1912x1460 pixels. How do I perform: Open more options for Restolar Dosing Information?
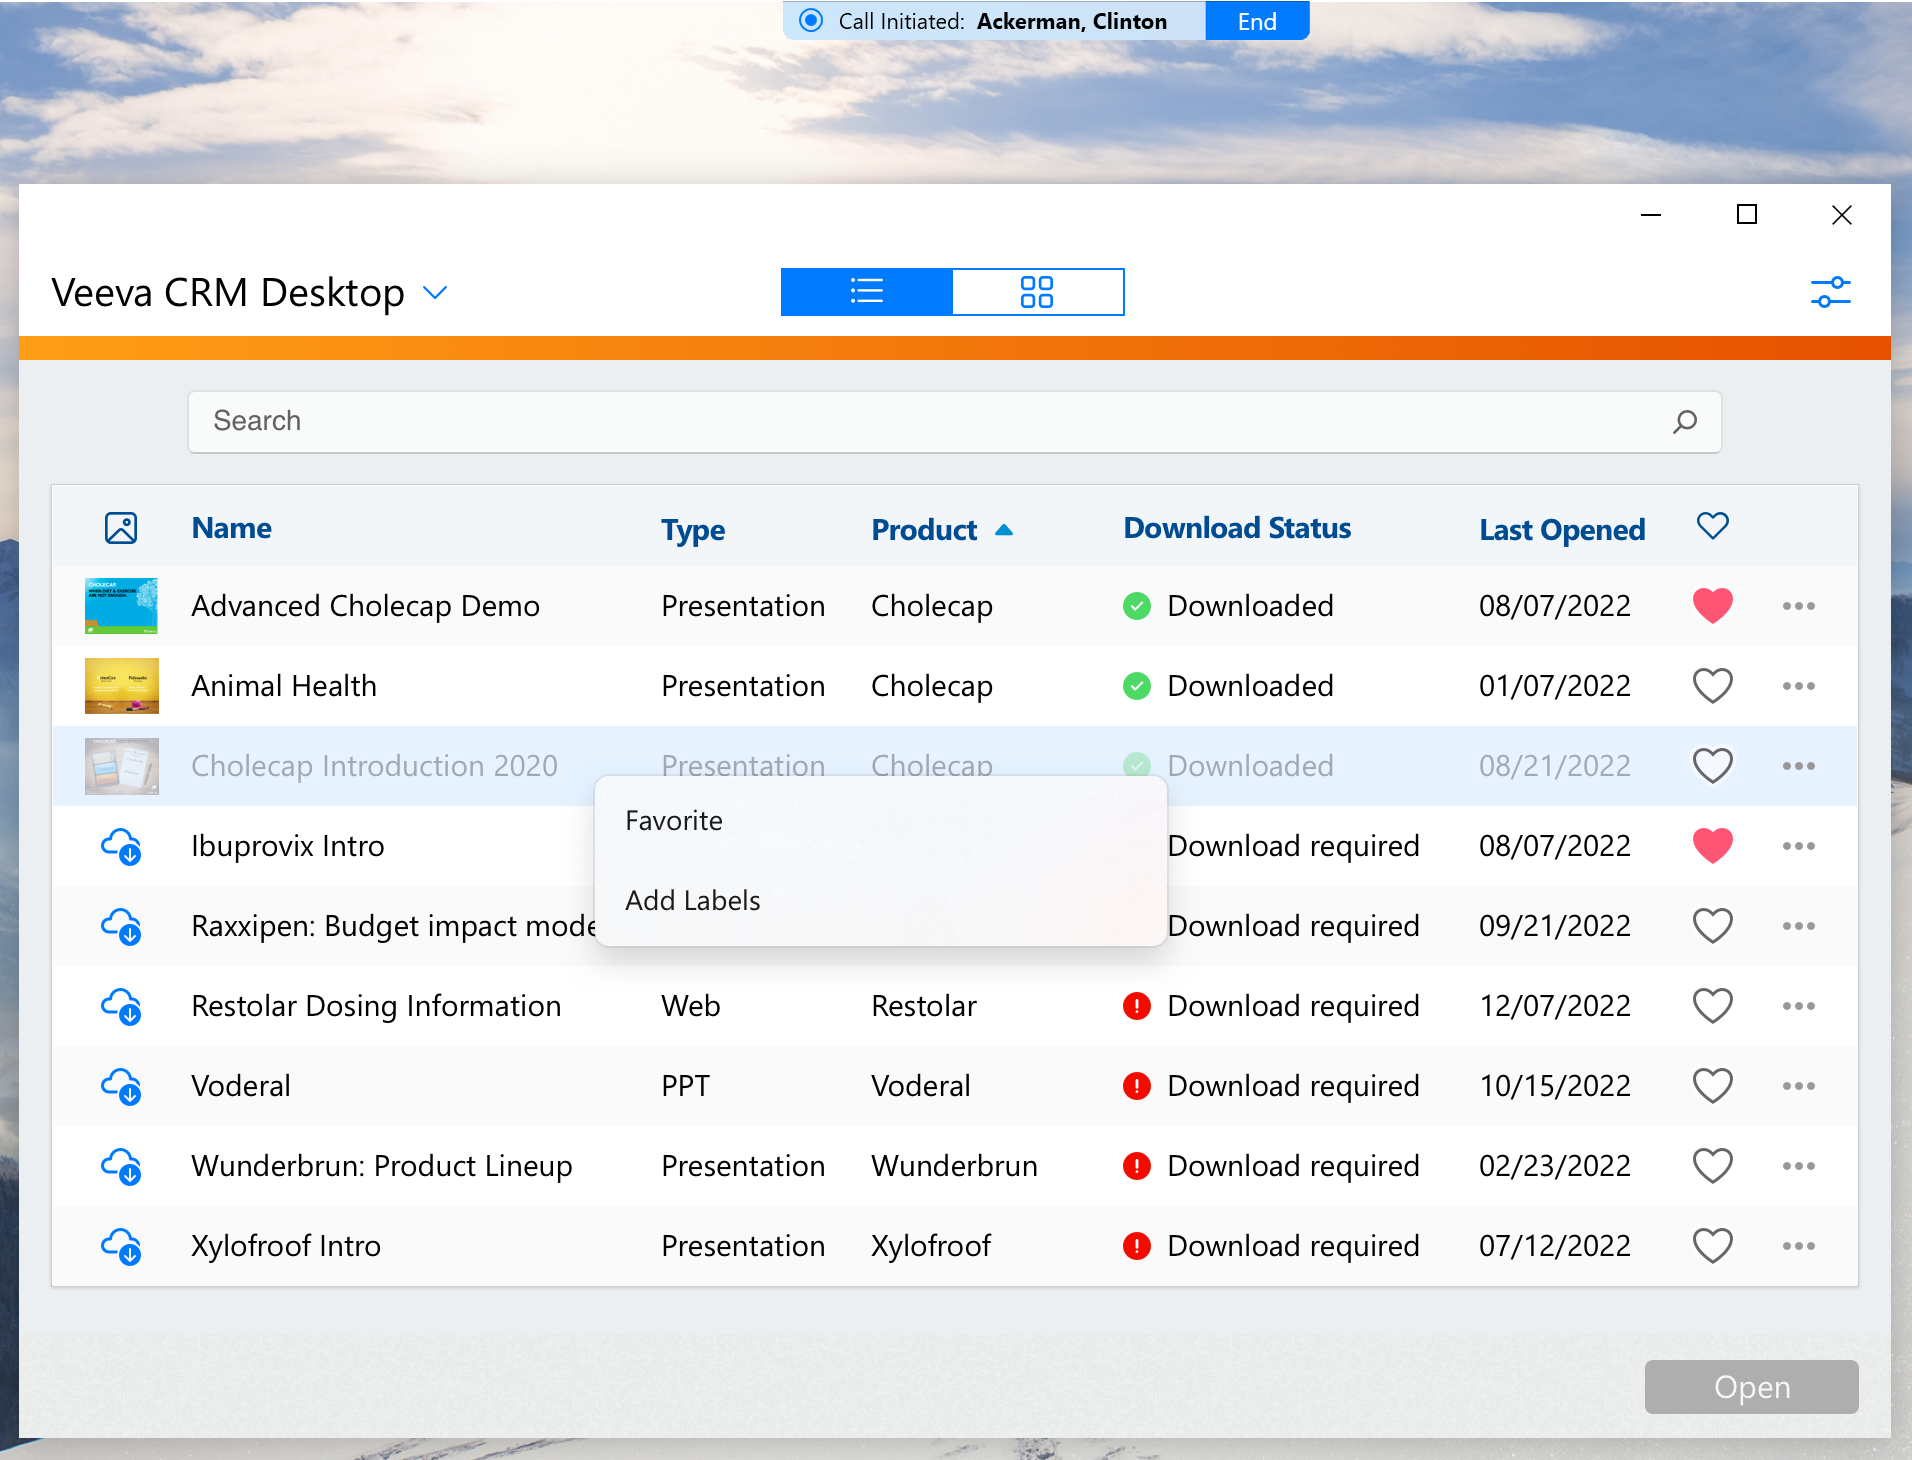(1798, 1006)
